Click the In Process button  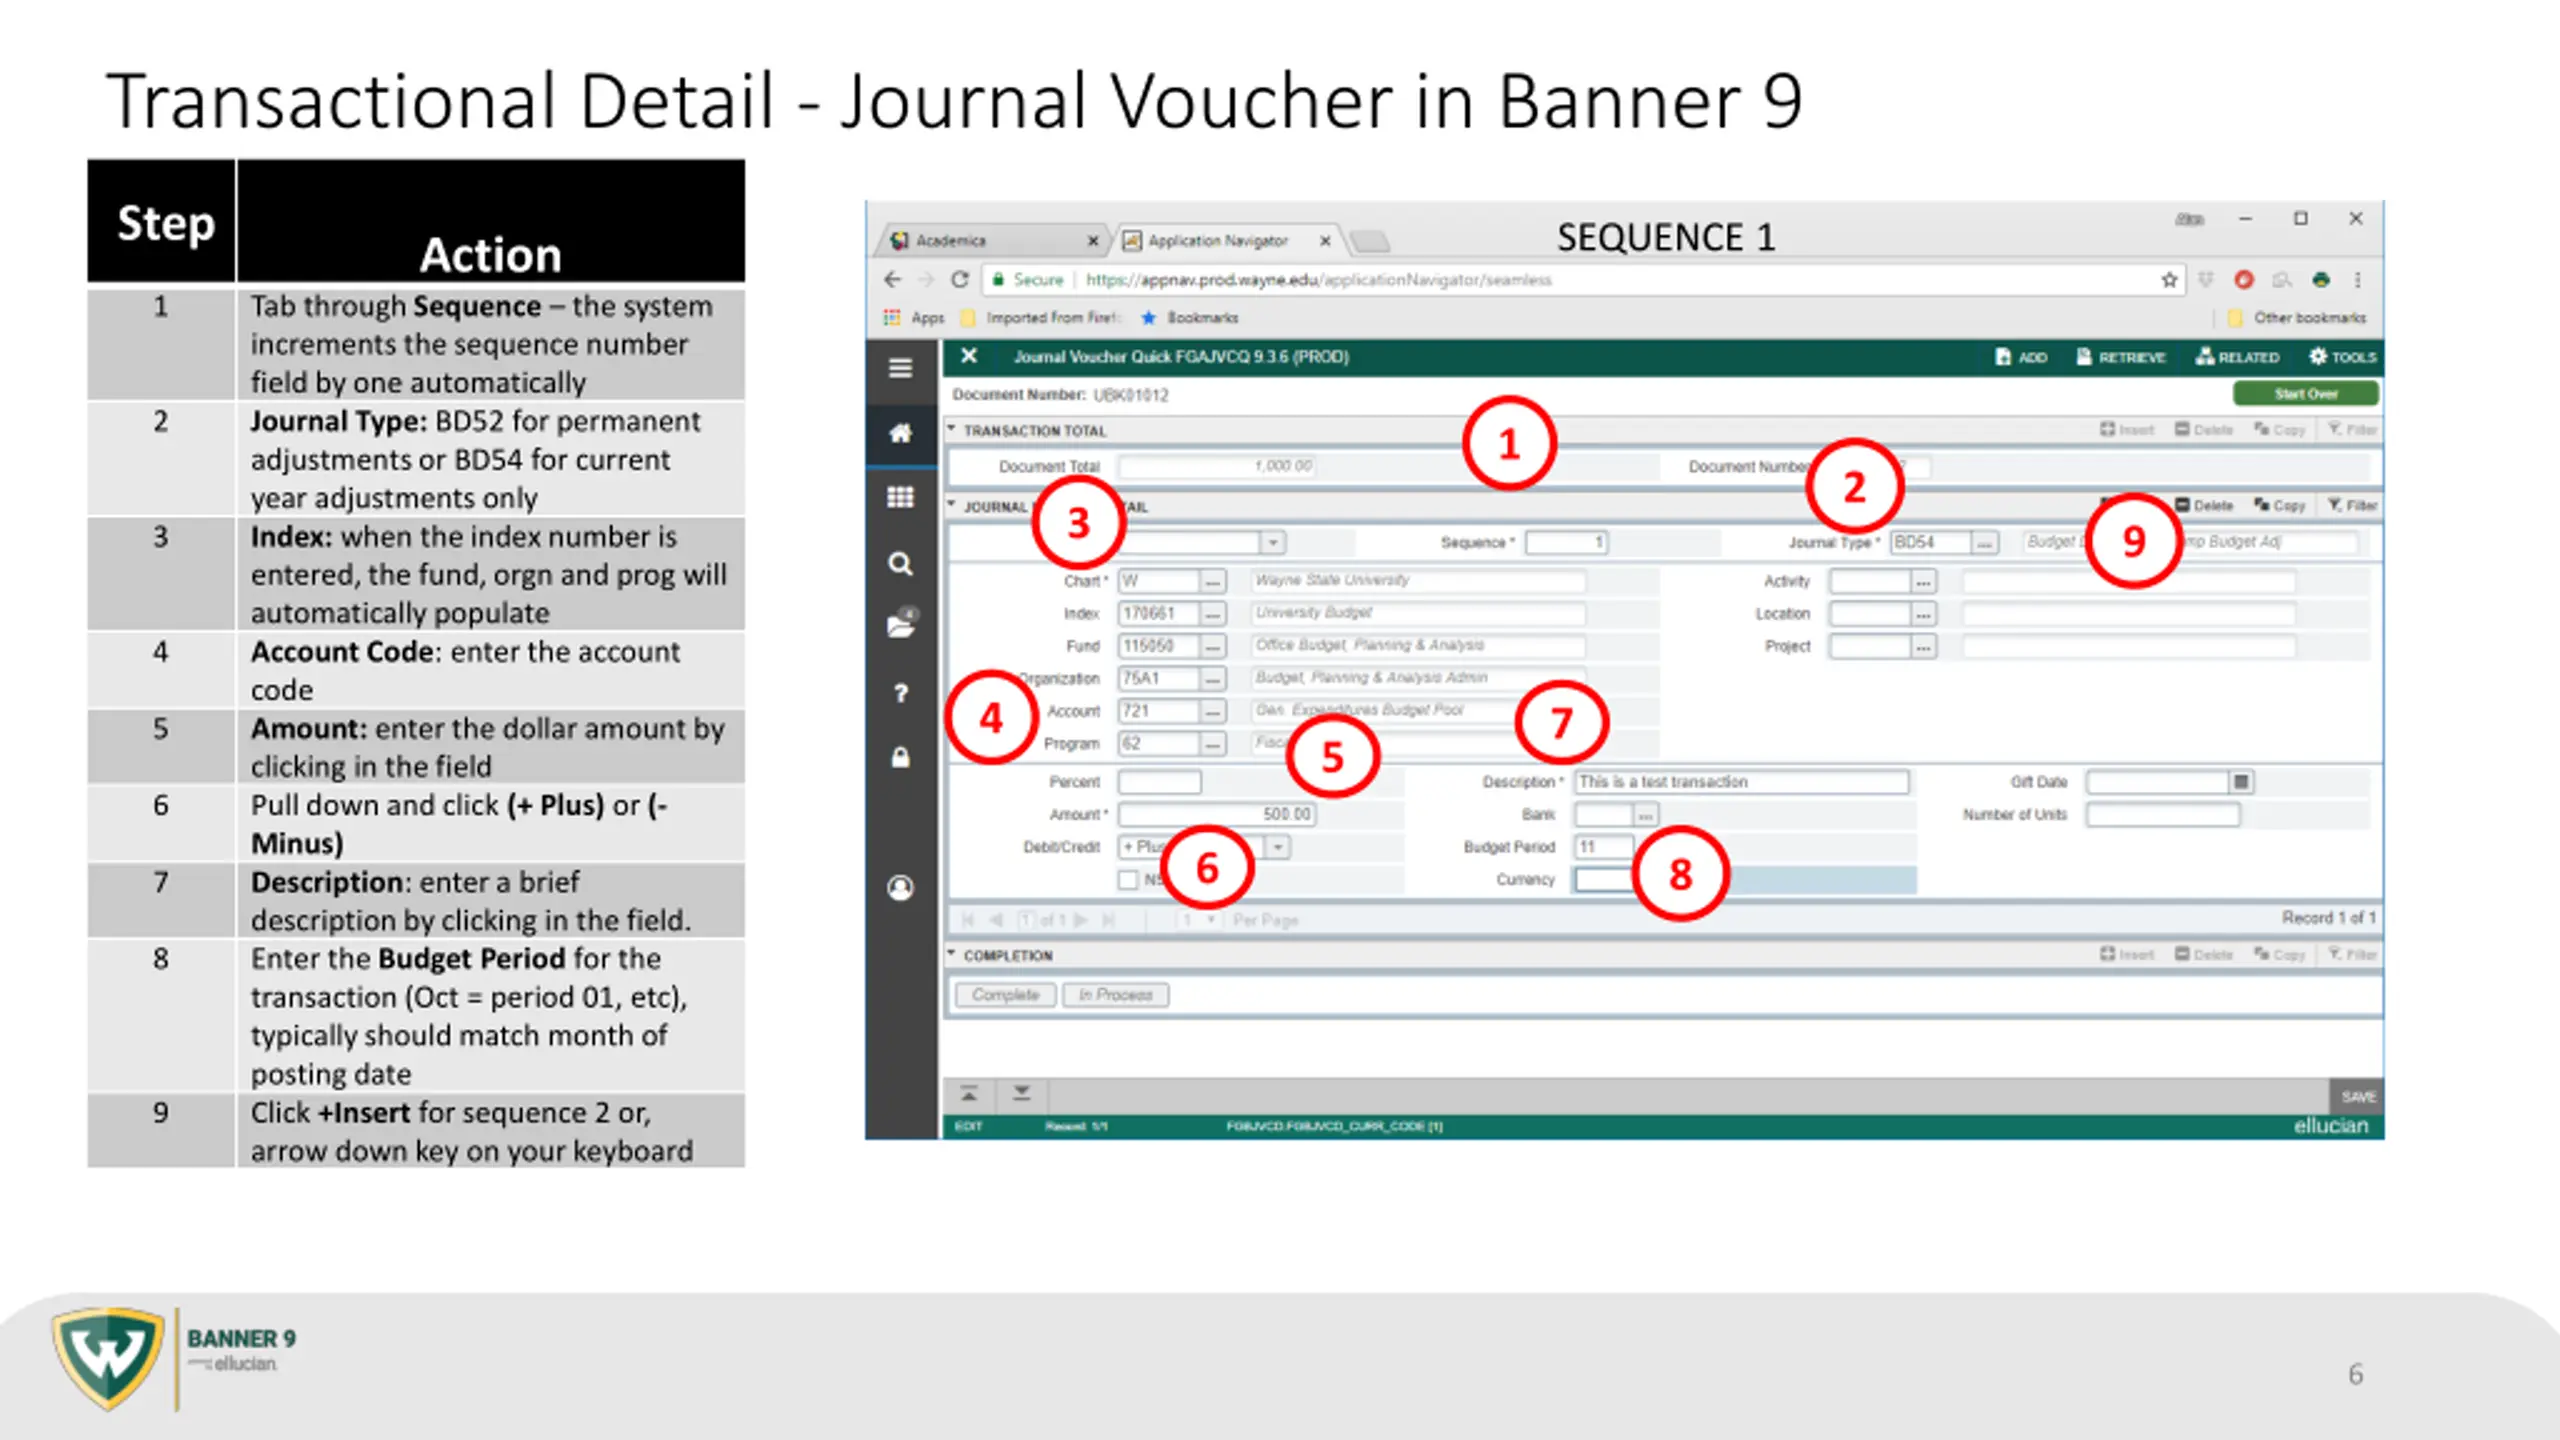click(x=1115, y=995)
